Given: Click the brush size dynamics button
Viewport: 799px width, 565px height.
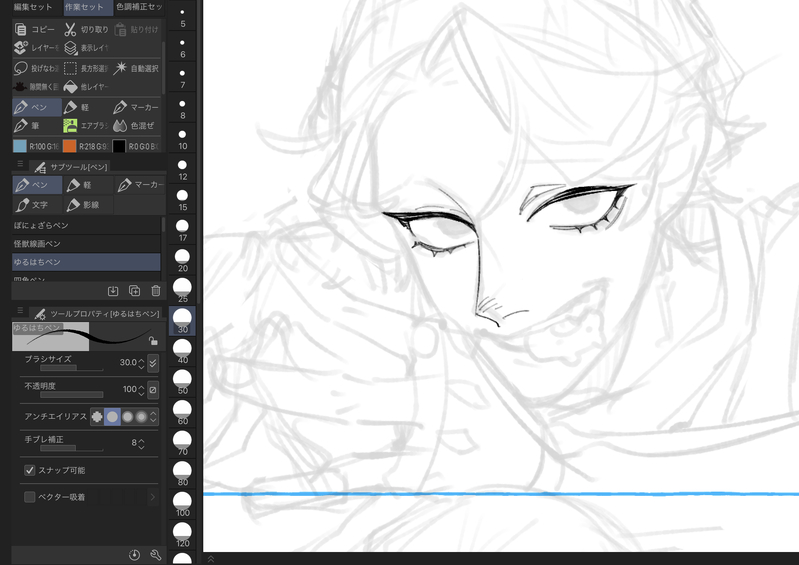Looking at the screenshot, I should coord(153,363).
